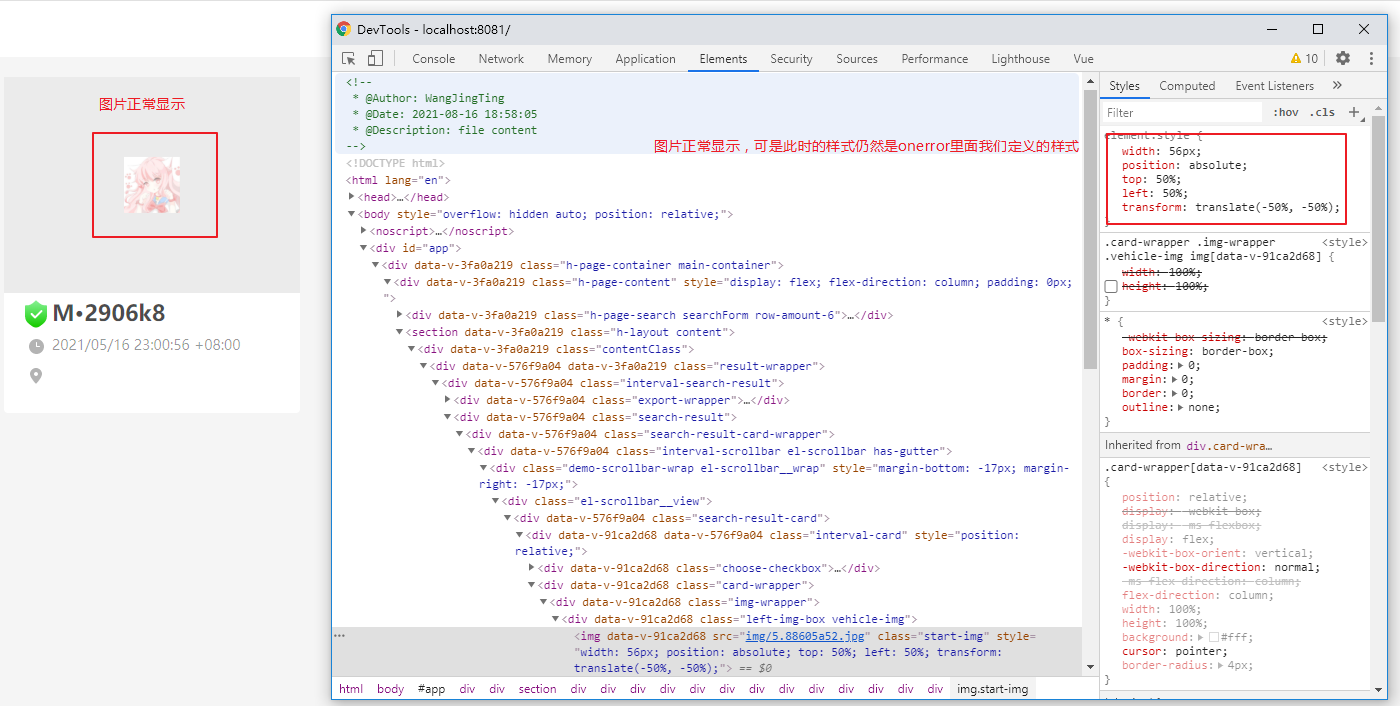
Task: Open the Event Listeners sub-tab
Action: point(1275,86)
